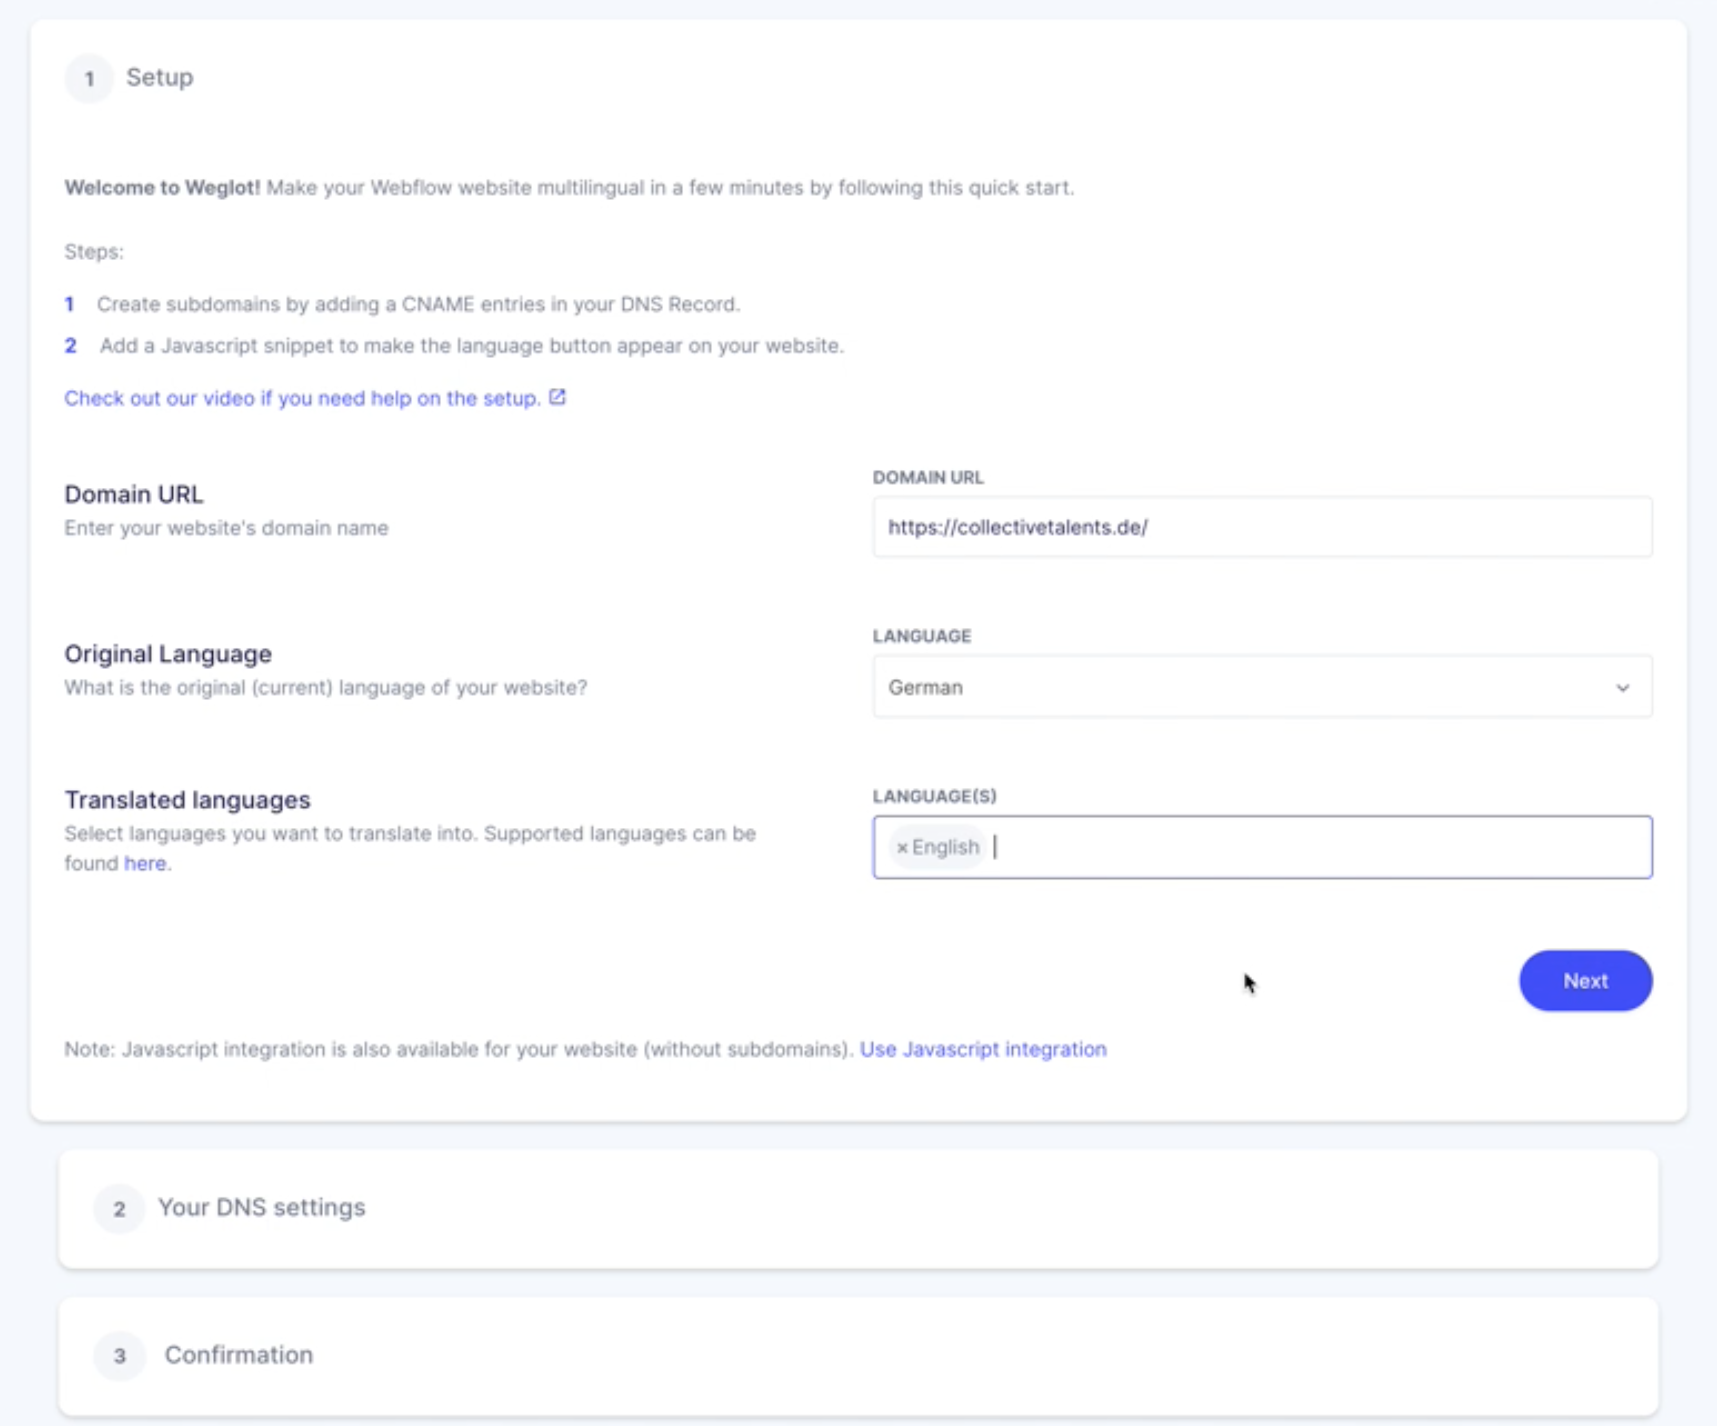Screen dimensions: 1717x1426
Task: Open the Original Language dropdown showing German
Action: pyautogui.click(x=1262, y=687)
